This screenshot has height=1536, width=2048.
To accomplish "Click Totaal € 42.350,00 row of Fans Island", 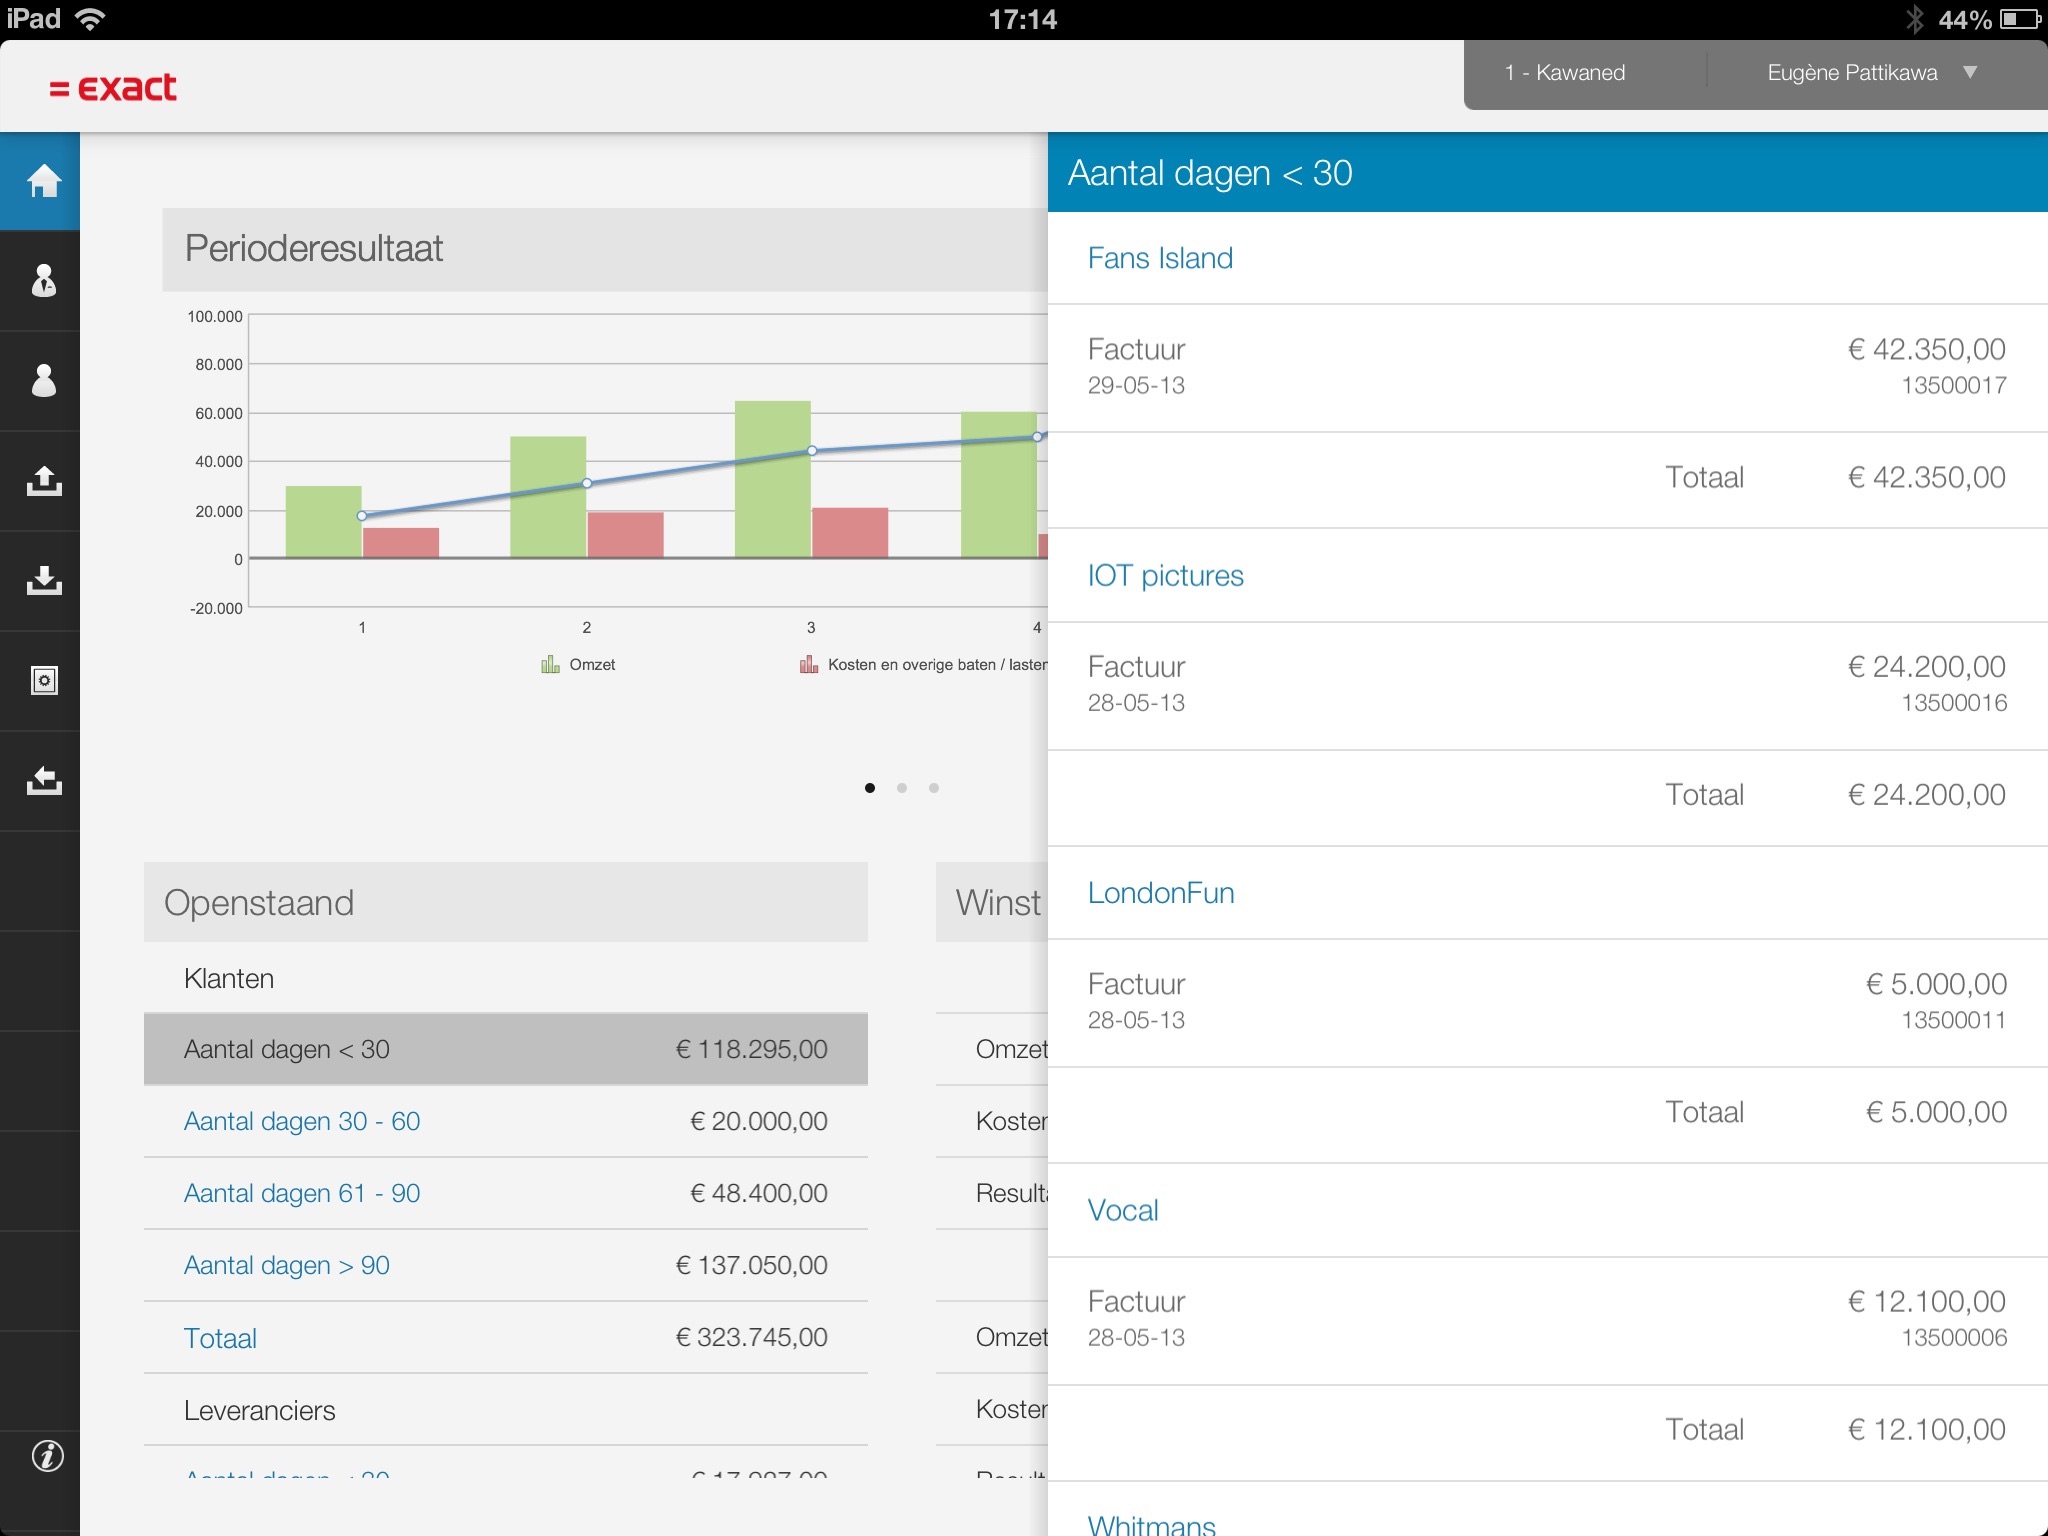I will (x=1548, y=480).
